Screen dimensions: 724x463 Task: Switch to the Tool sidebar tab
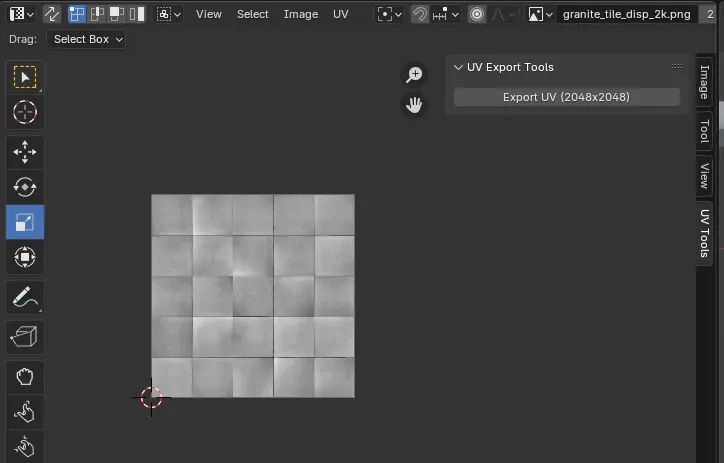[x=704, y=131]
